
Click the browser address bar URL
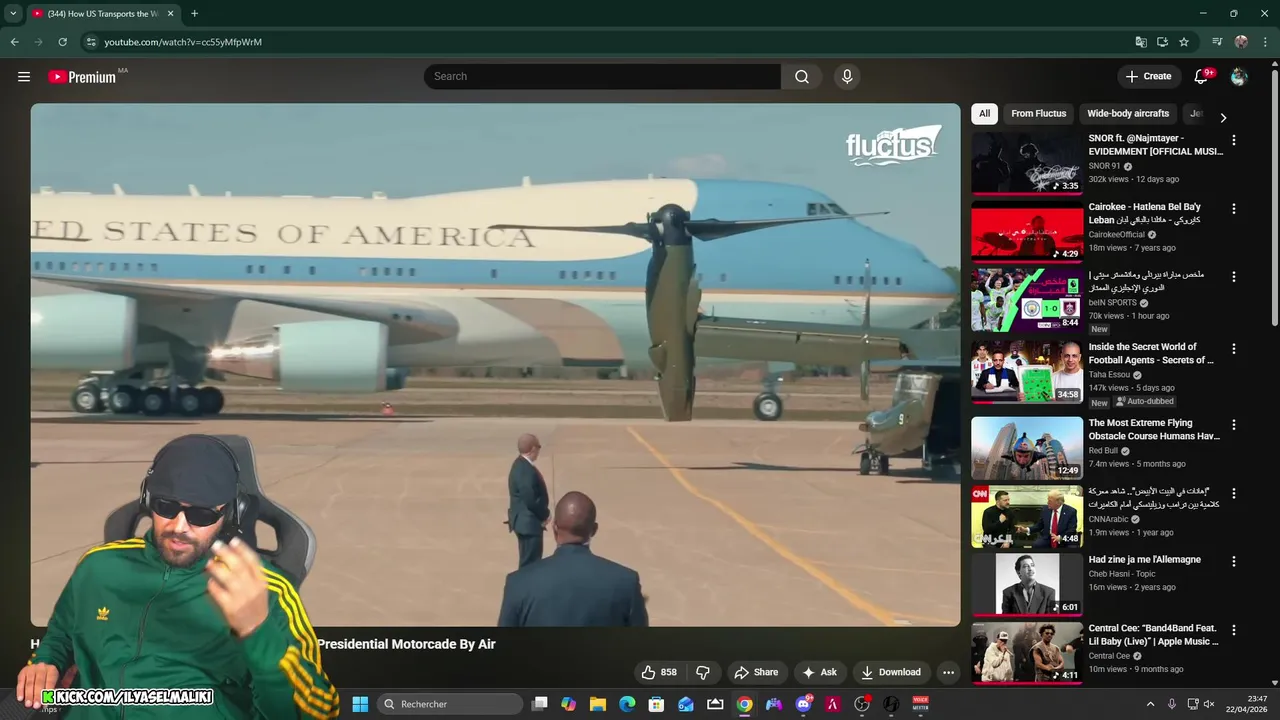[x=183, y=42]
